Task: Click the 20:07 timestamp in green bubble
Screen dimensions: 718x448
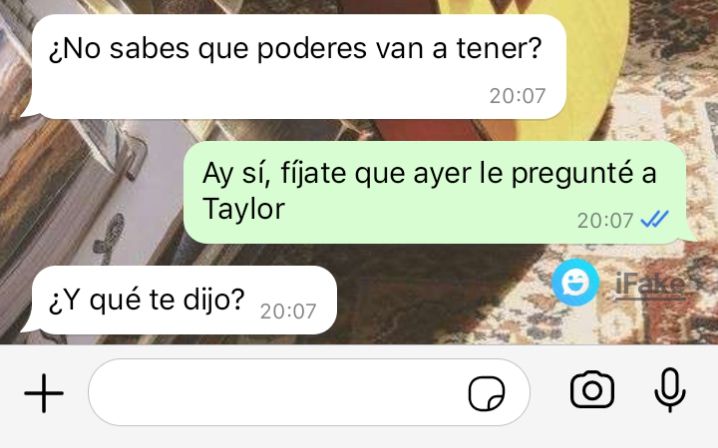Action: [605, 221]
